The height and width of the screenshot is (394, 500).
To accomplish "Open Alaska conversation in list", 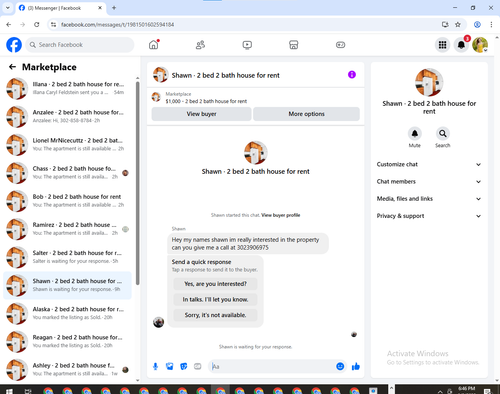I will [68, 313].
